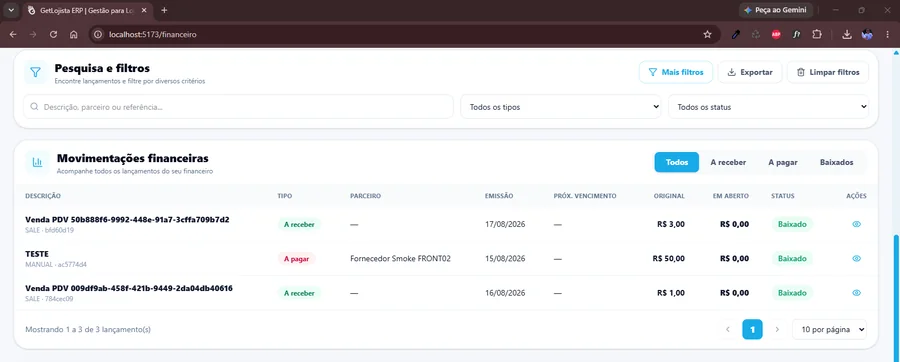Click the chart icon beside Movimentações financeiras
Screen dimensions: 900x362
pos(37,162)
